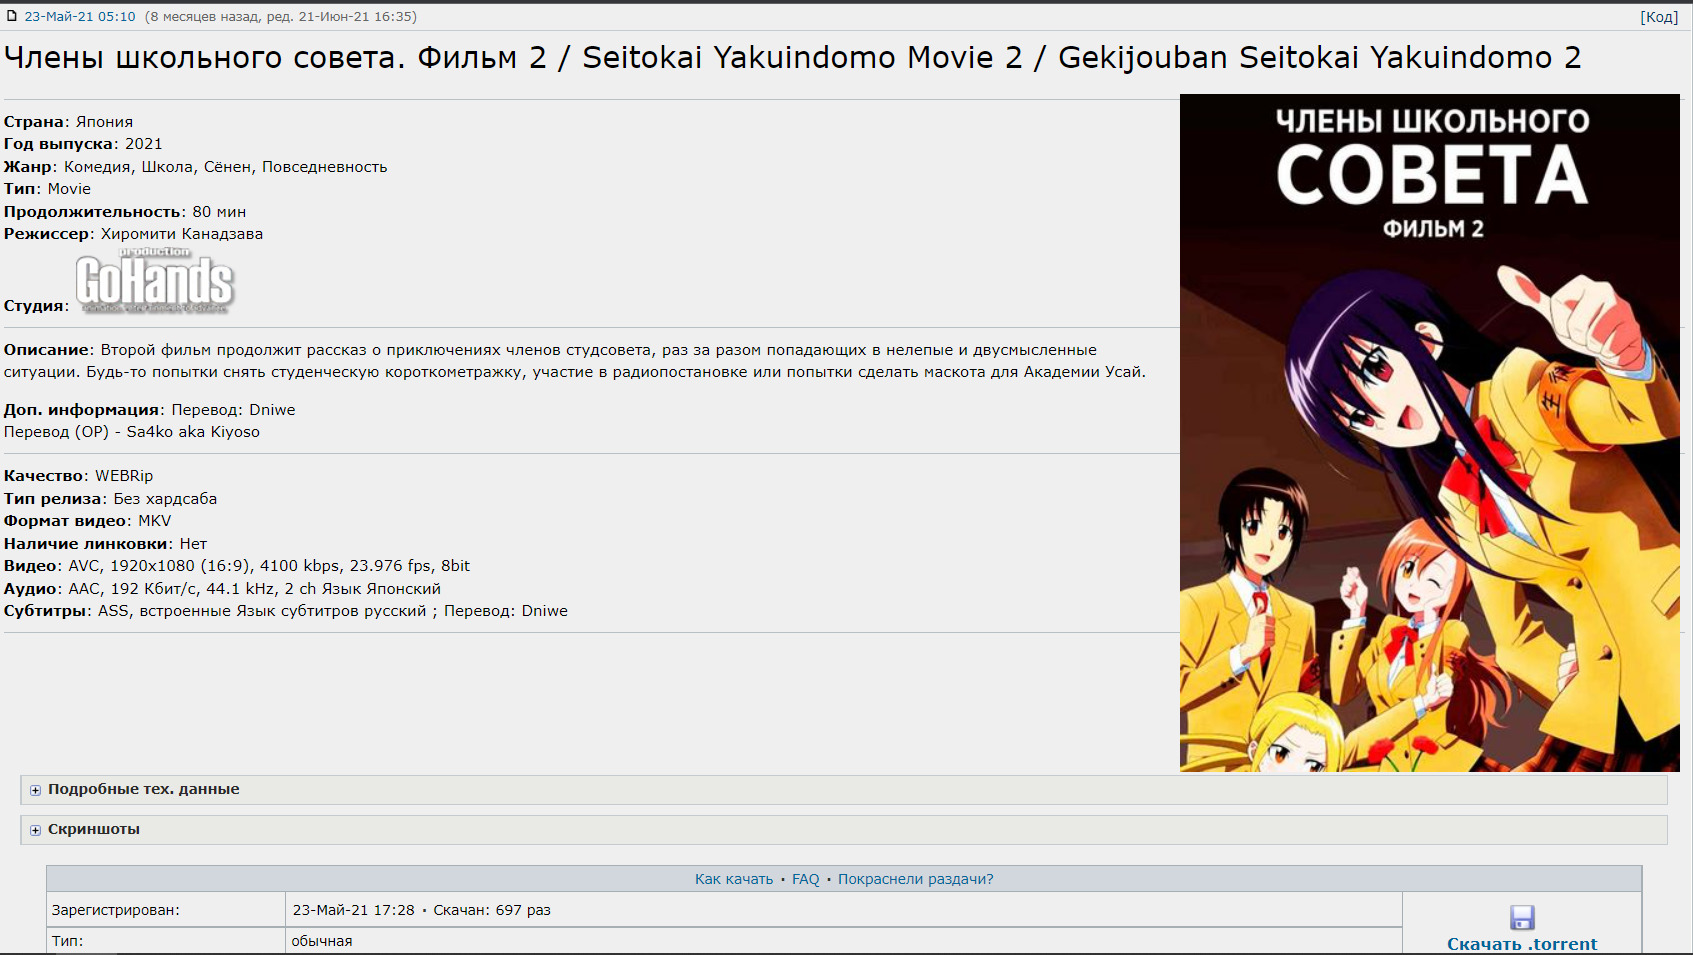Click Скачать .torrent download link
Image resolution: width=1693 pixels, height=955 pixels.
point(1522,943)
